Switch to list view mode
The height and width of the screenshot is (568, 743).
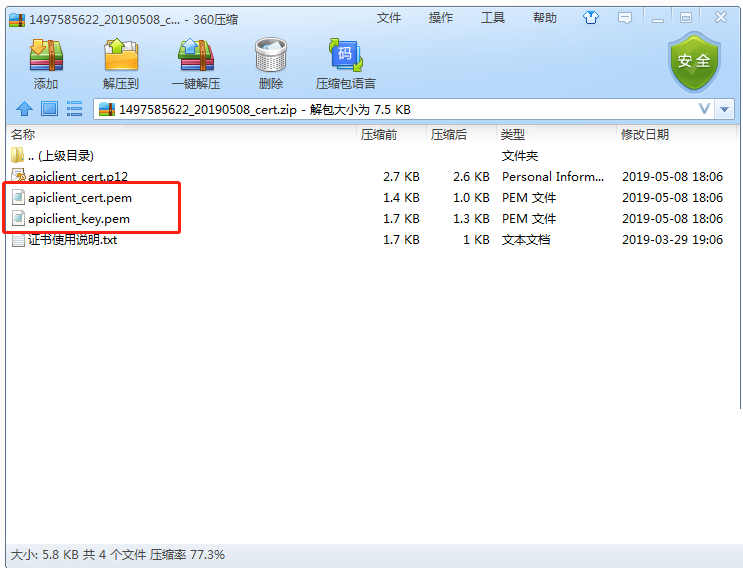(75, 109)
